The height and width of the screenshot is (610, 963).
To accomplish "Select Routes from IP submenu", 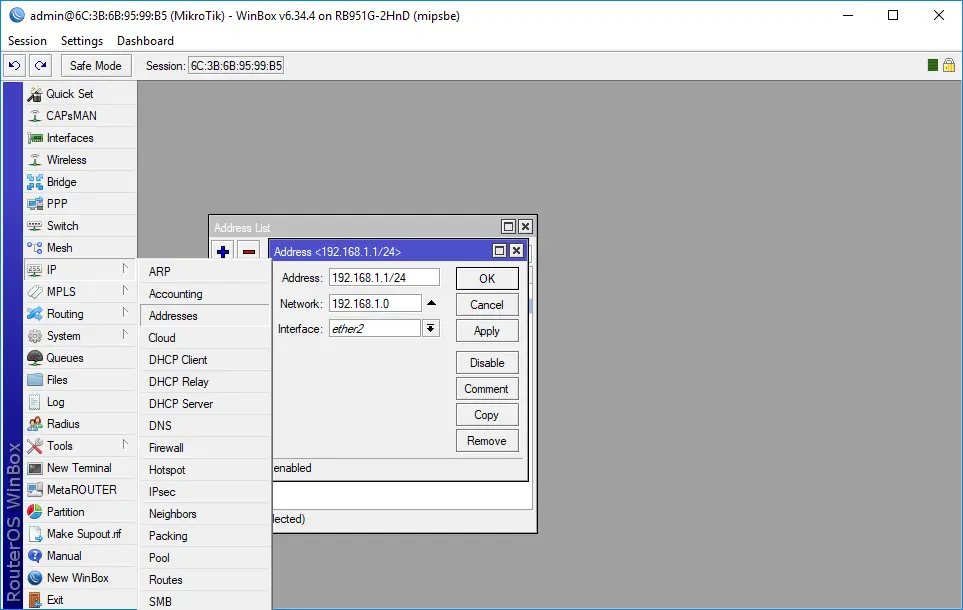I will coord(205,580).
